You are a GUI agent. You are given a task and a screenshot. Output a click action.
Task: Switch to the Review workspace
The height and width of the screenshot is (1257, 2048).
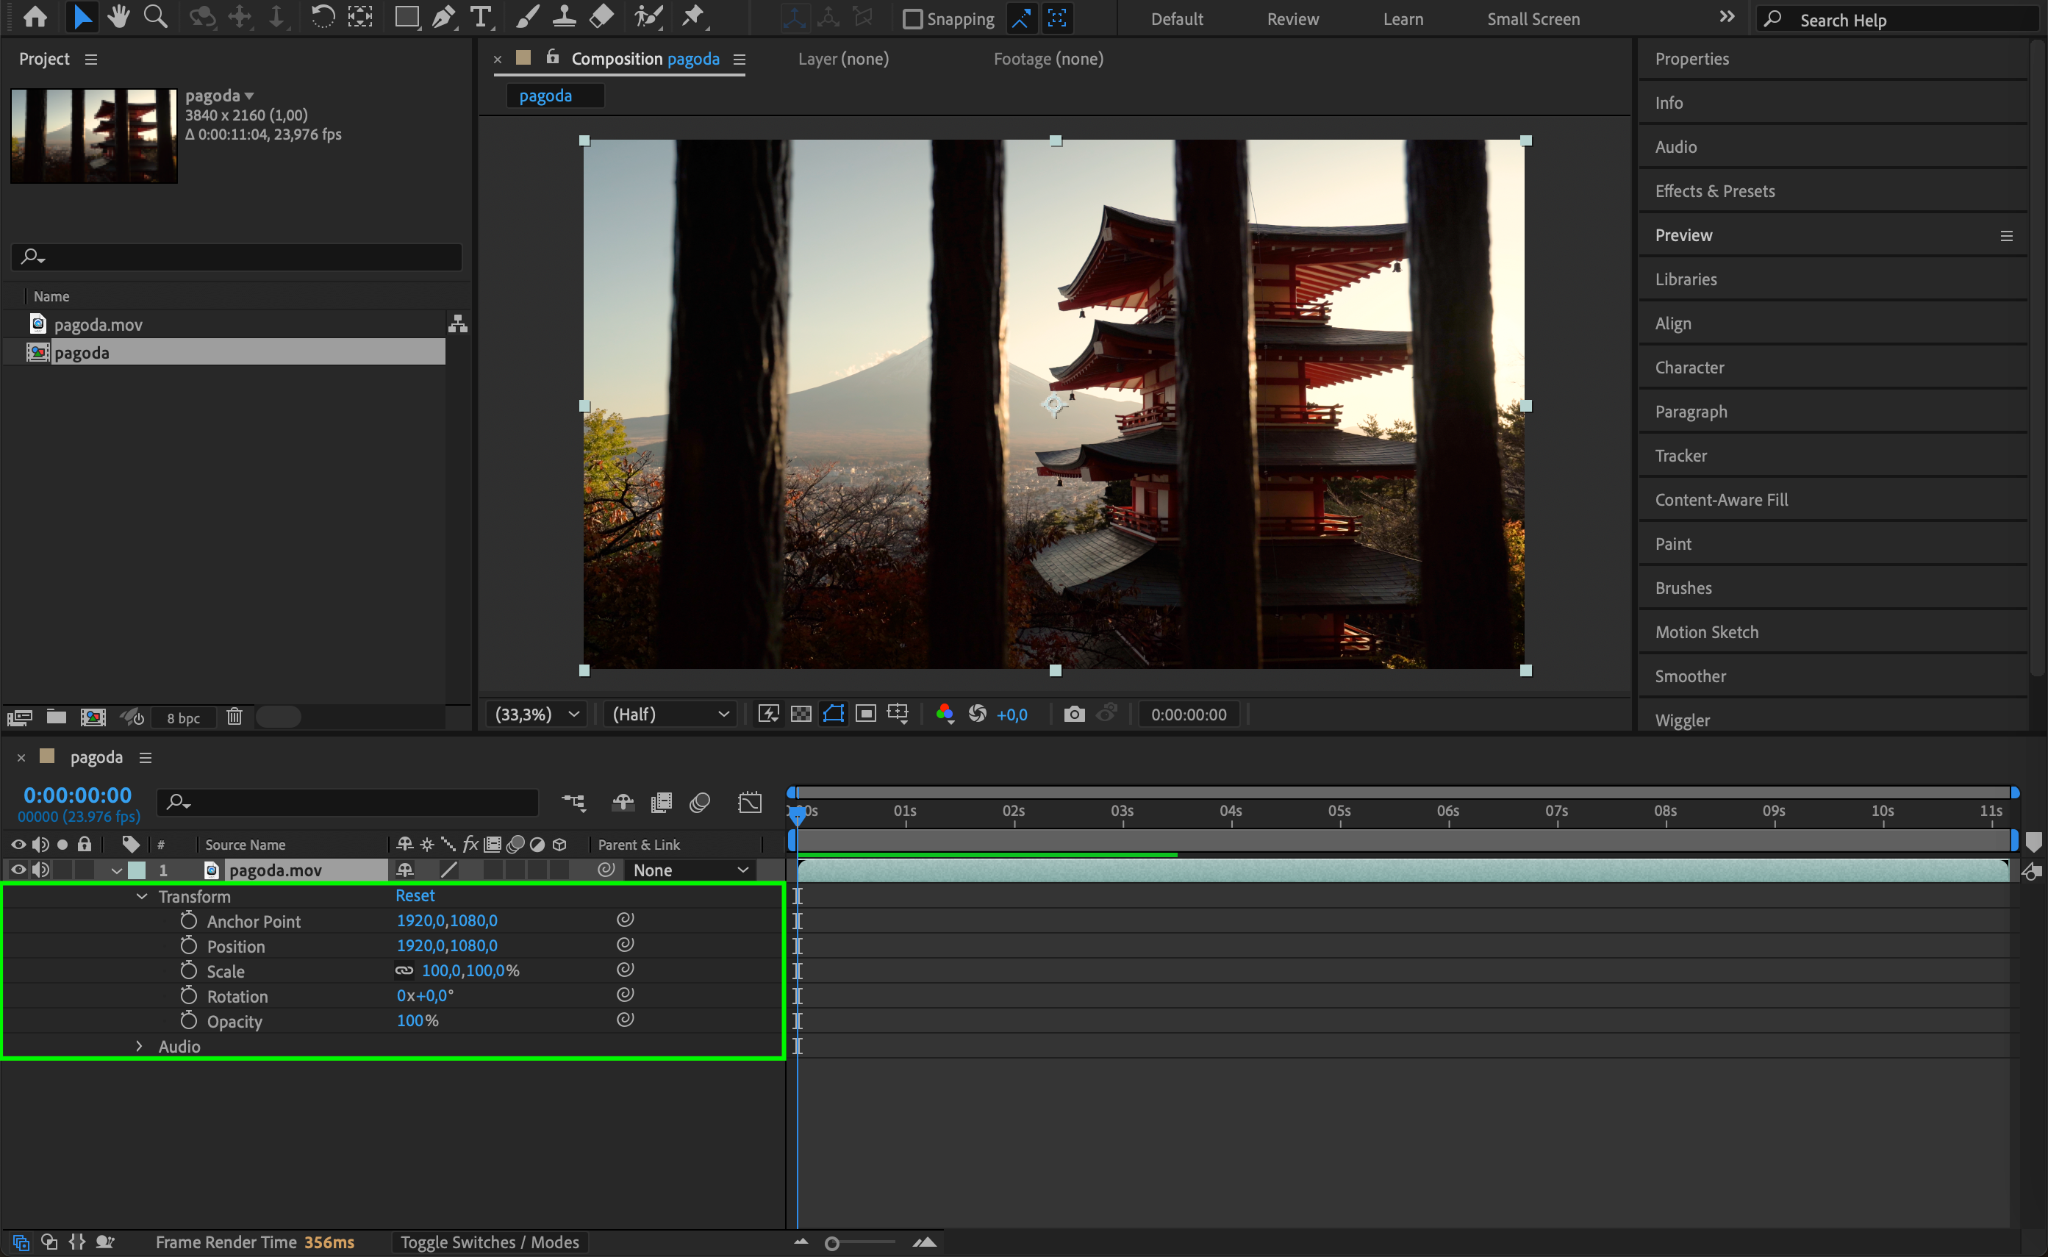1292,19
